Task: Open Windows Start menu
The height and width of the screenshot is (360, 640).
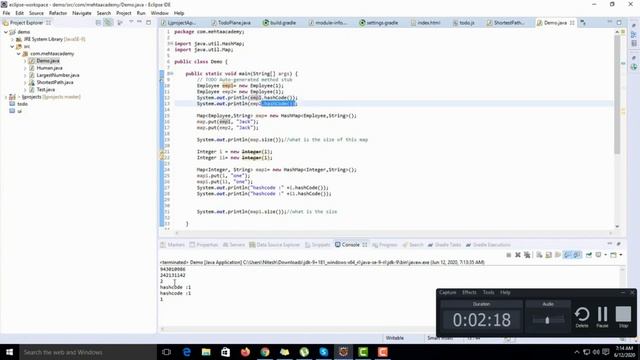Action: [x=9, y=352]
